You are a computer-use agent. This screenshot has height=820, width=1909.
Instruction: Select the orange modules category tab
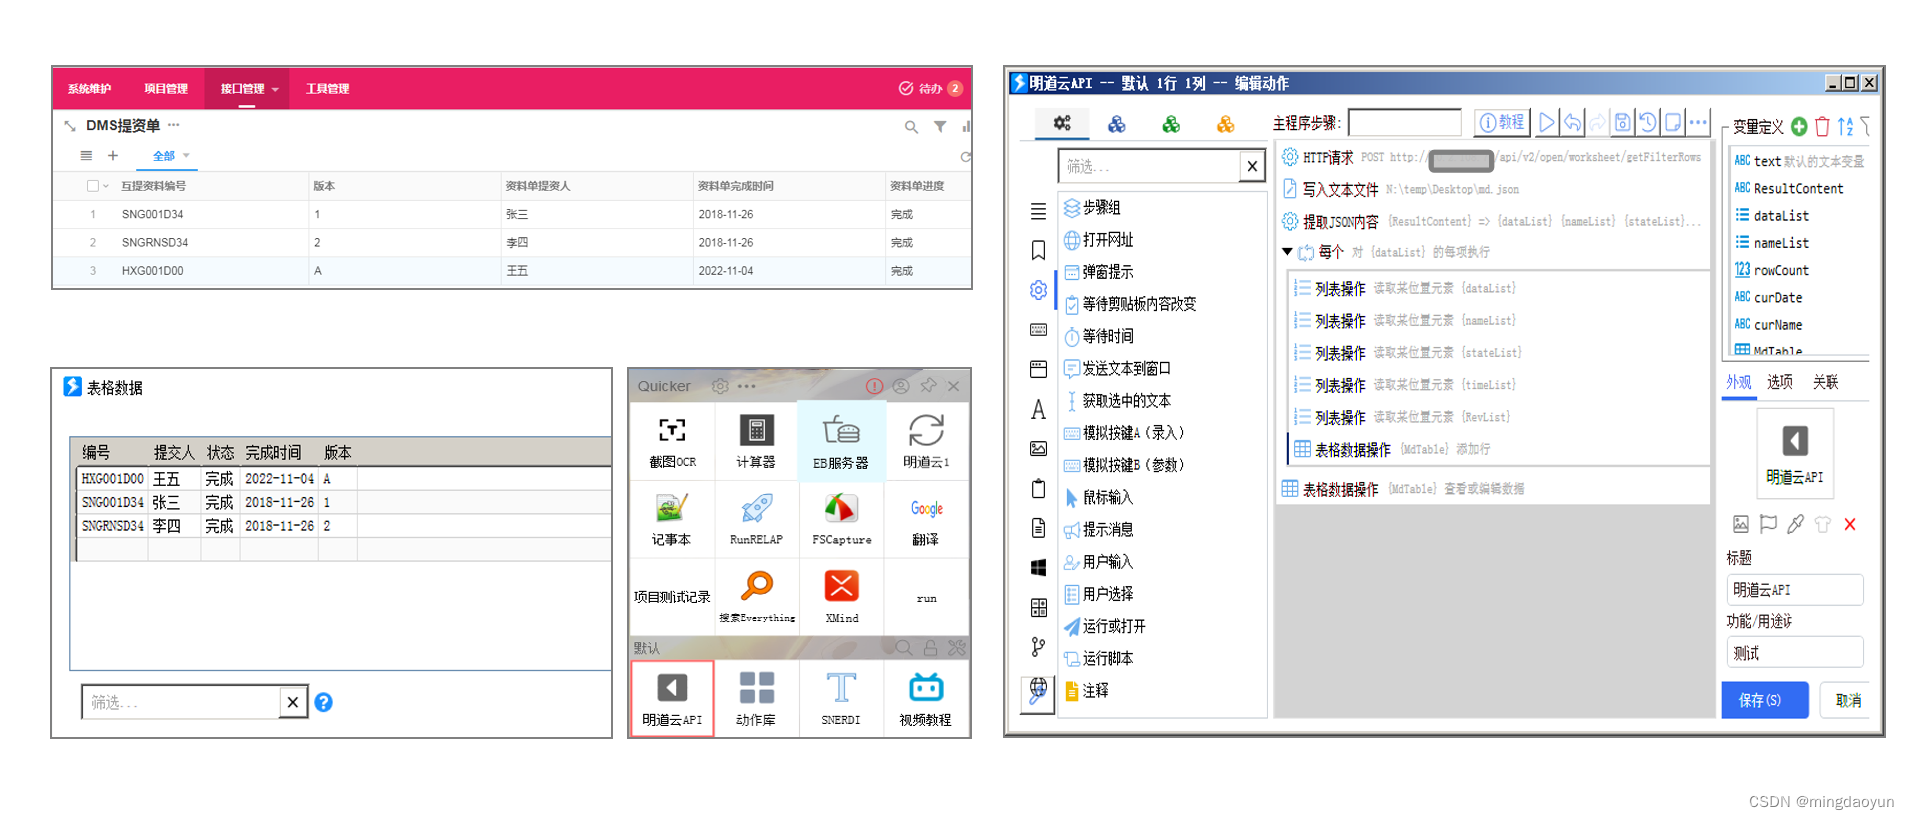tap(1225, 124)
